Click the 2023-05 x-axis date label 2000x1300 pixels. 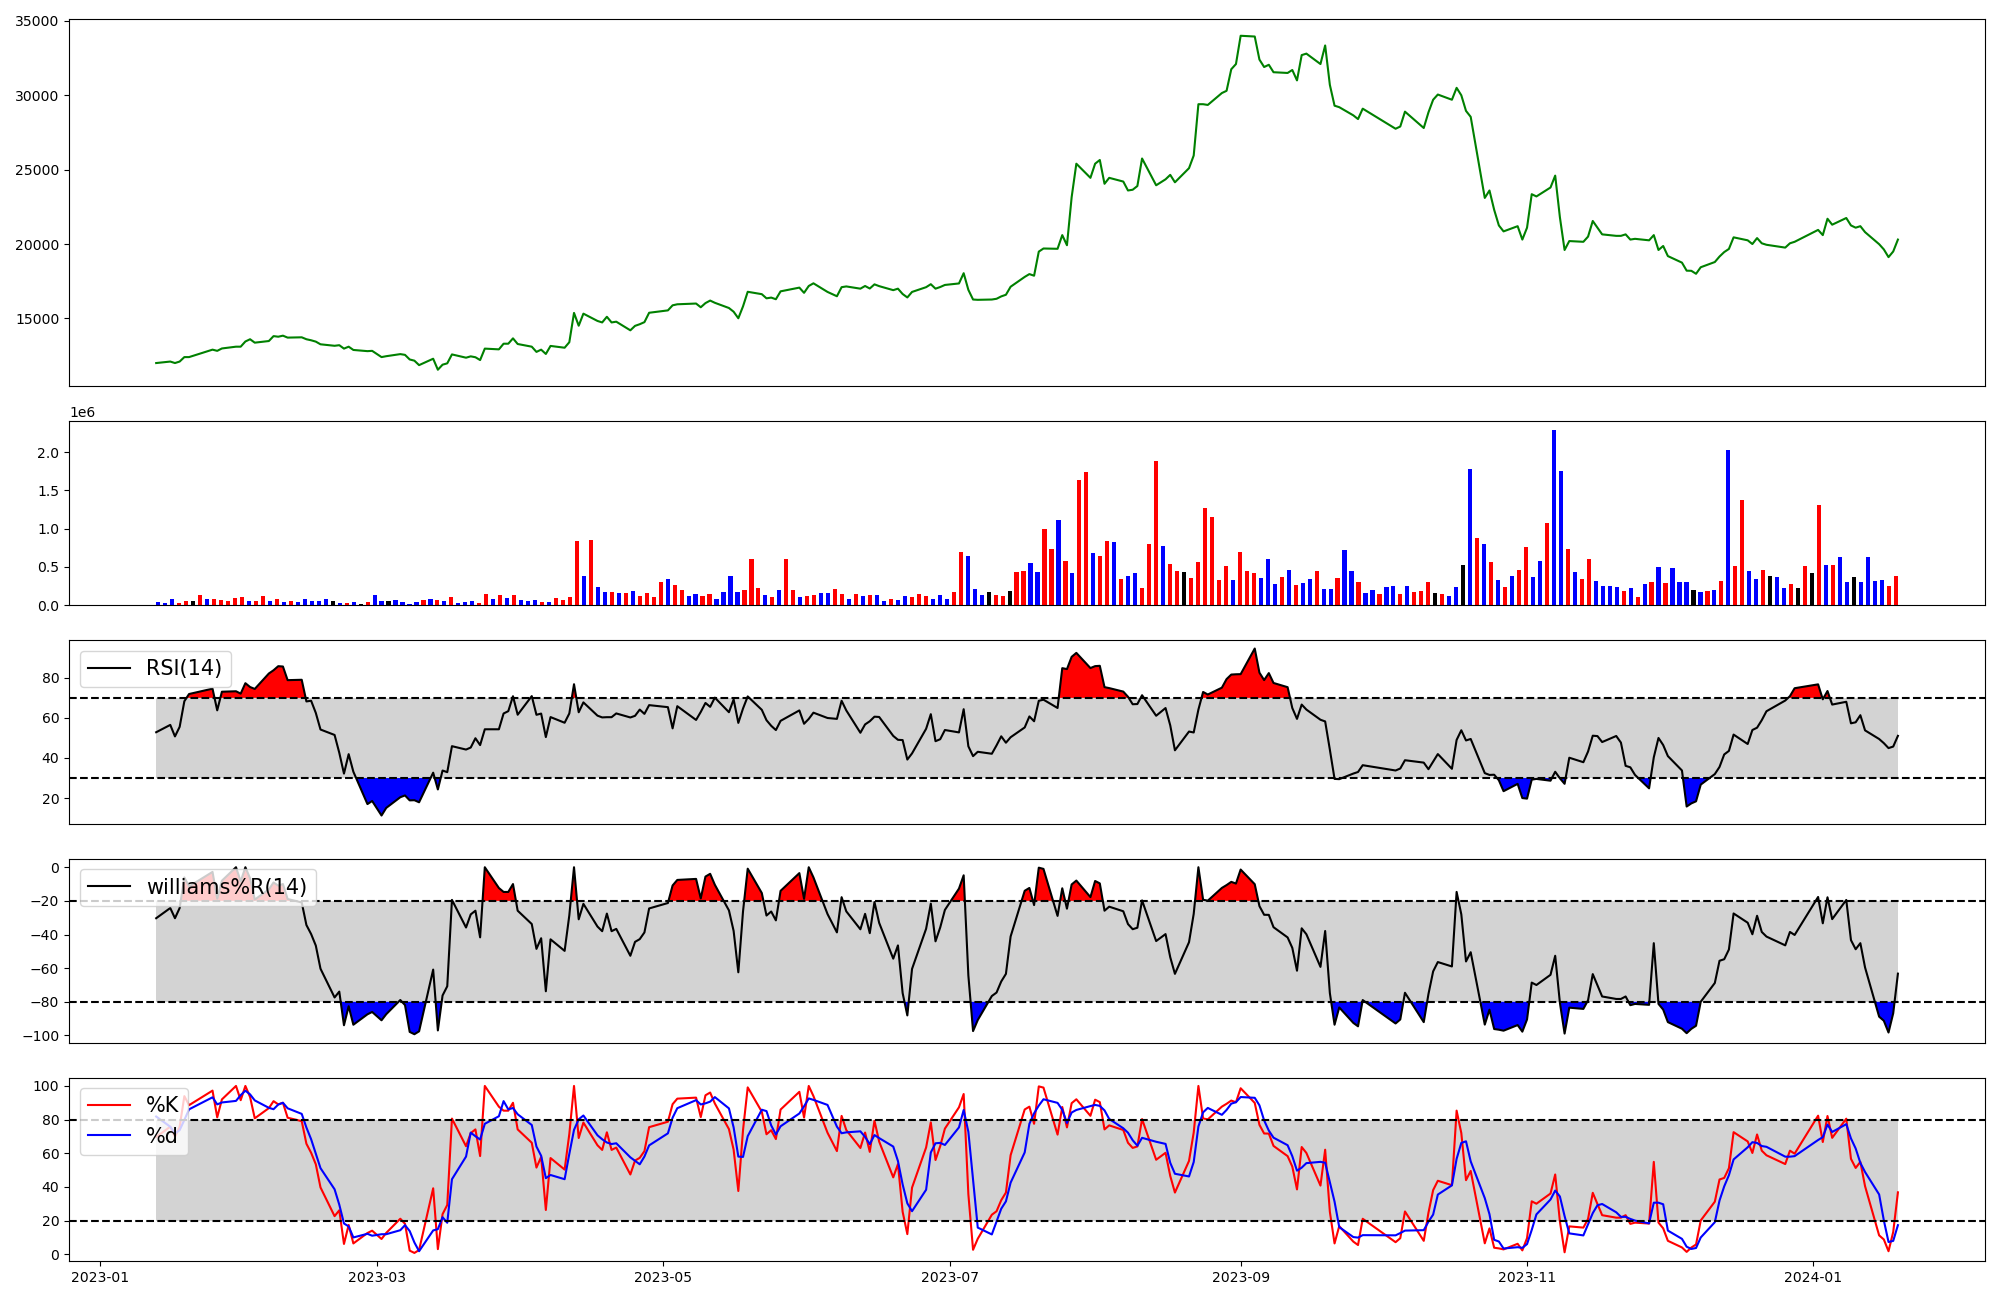(662, 1277)
